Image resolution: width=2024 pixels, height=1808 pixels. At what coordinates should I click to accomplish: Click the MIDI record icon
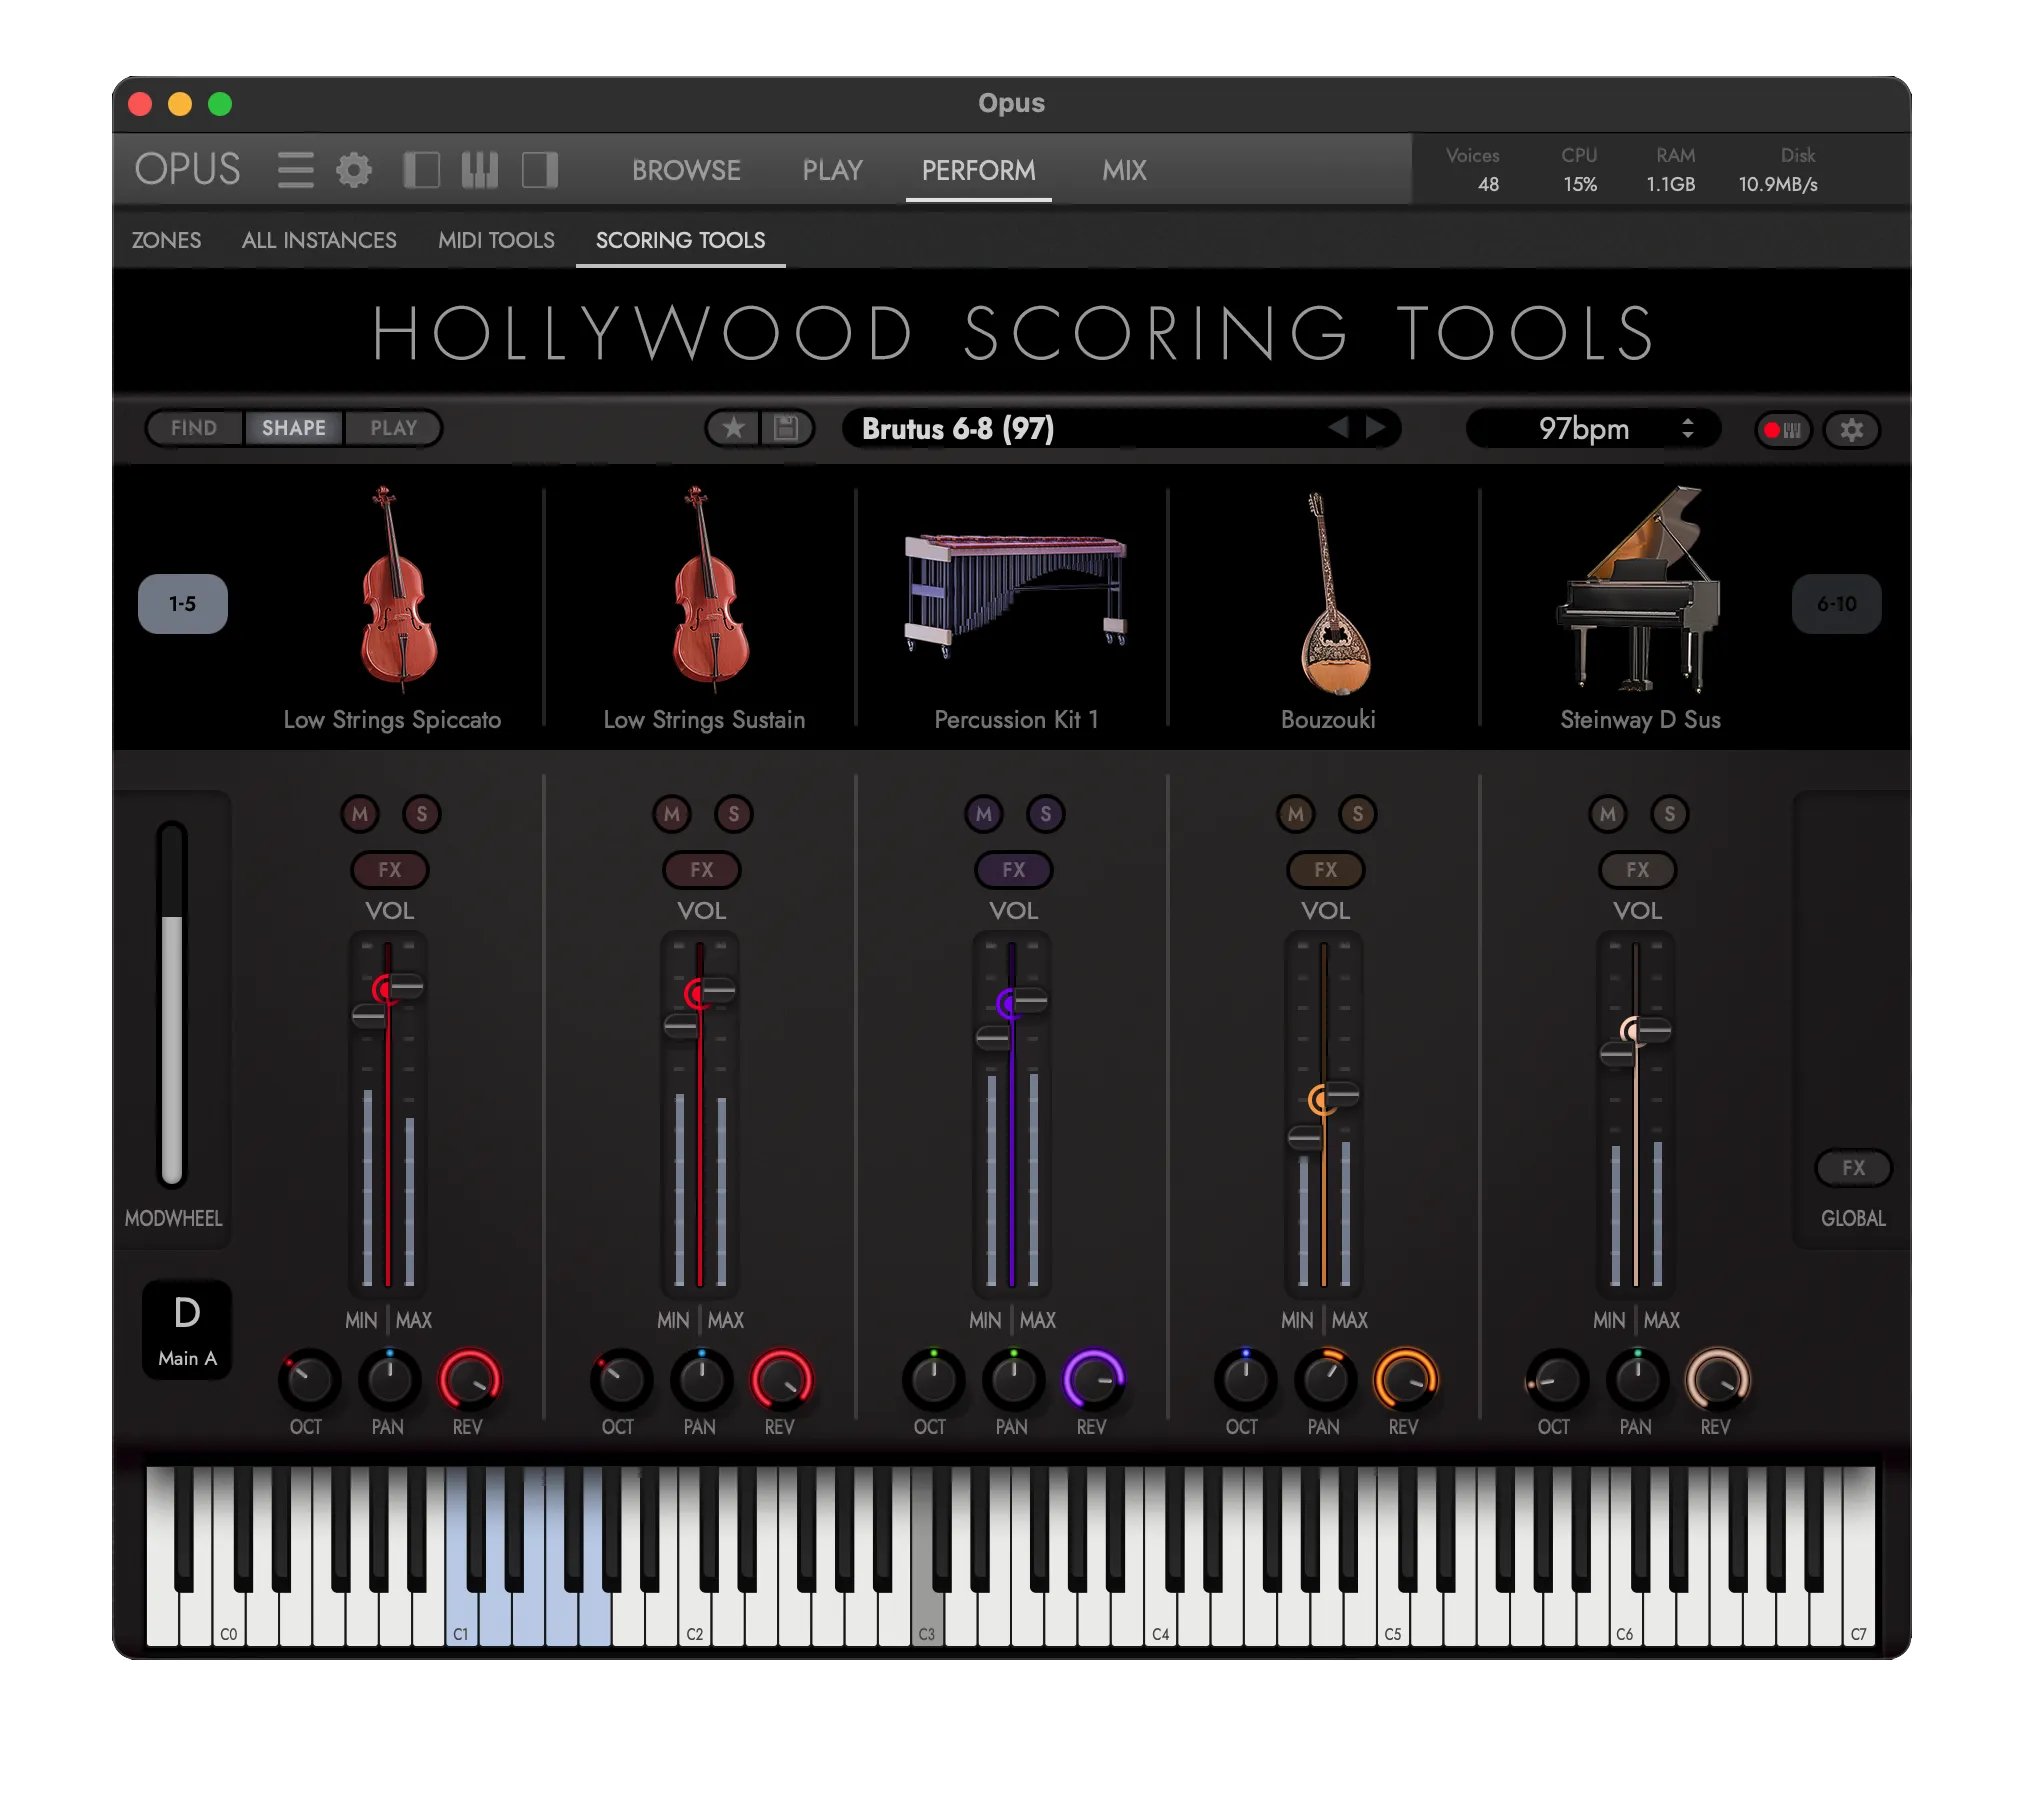[x=1783, y=430]
